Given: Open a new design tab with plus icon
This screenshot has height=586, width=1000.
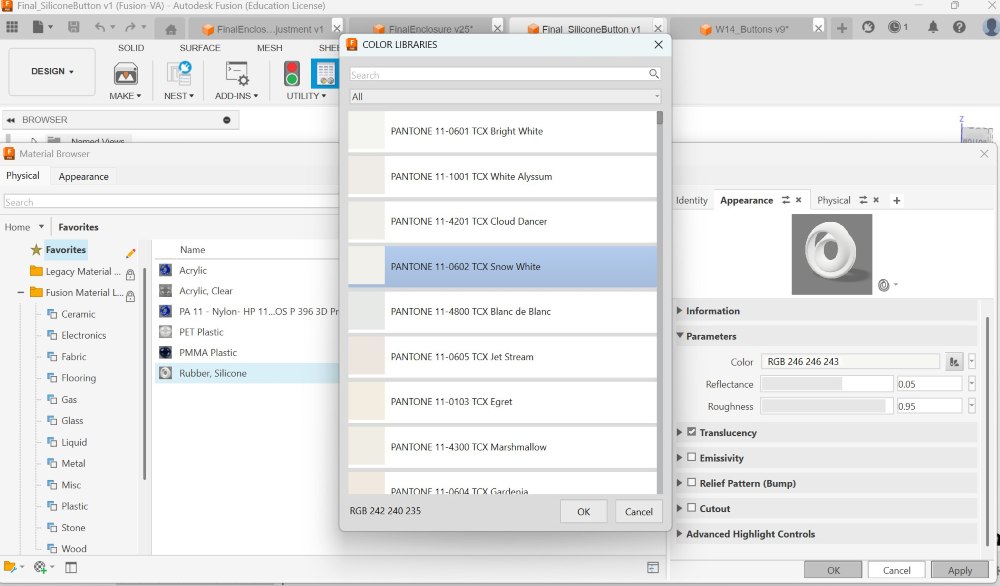Looking at the screenshot, I should (x=842, y=28).
